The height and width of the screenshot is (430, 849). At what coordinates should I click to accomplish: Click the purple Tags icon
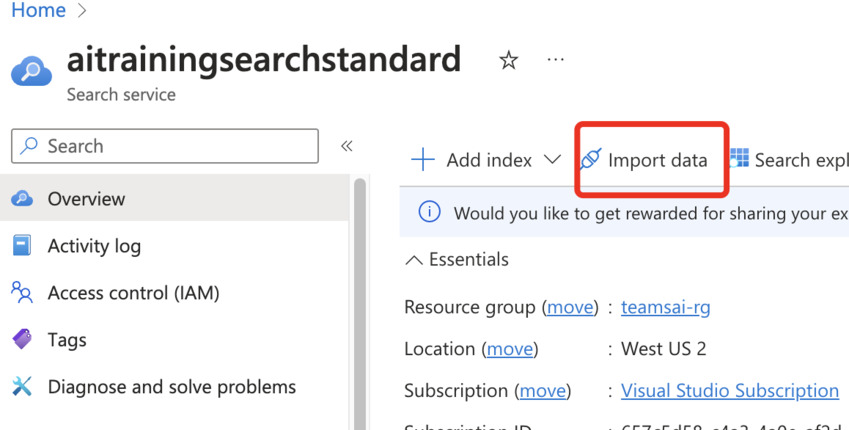22,340
